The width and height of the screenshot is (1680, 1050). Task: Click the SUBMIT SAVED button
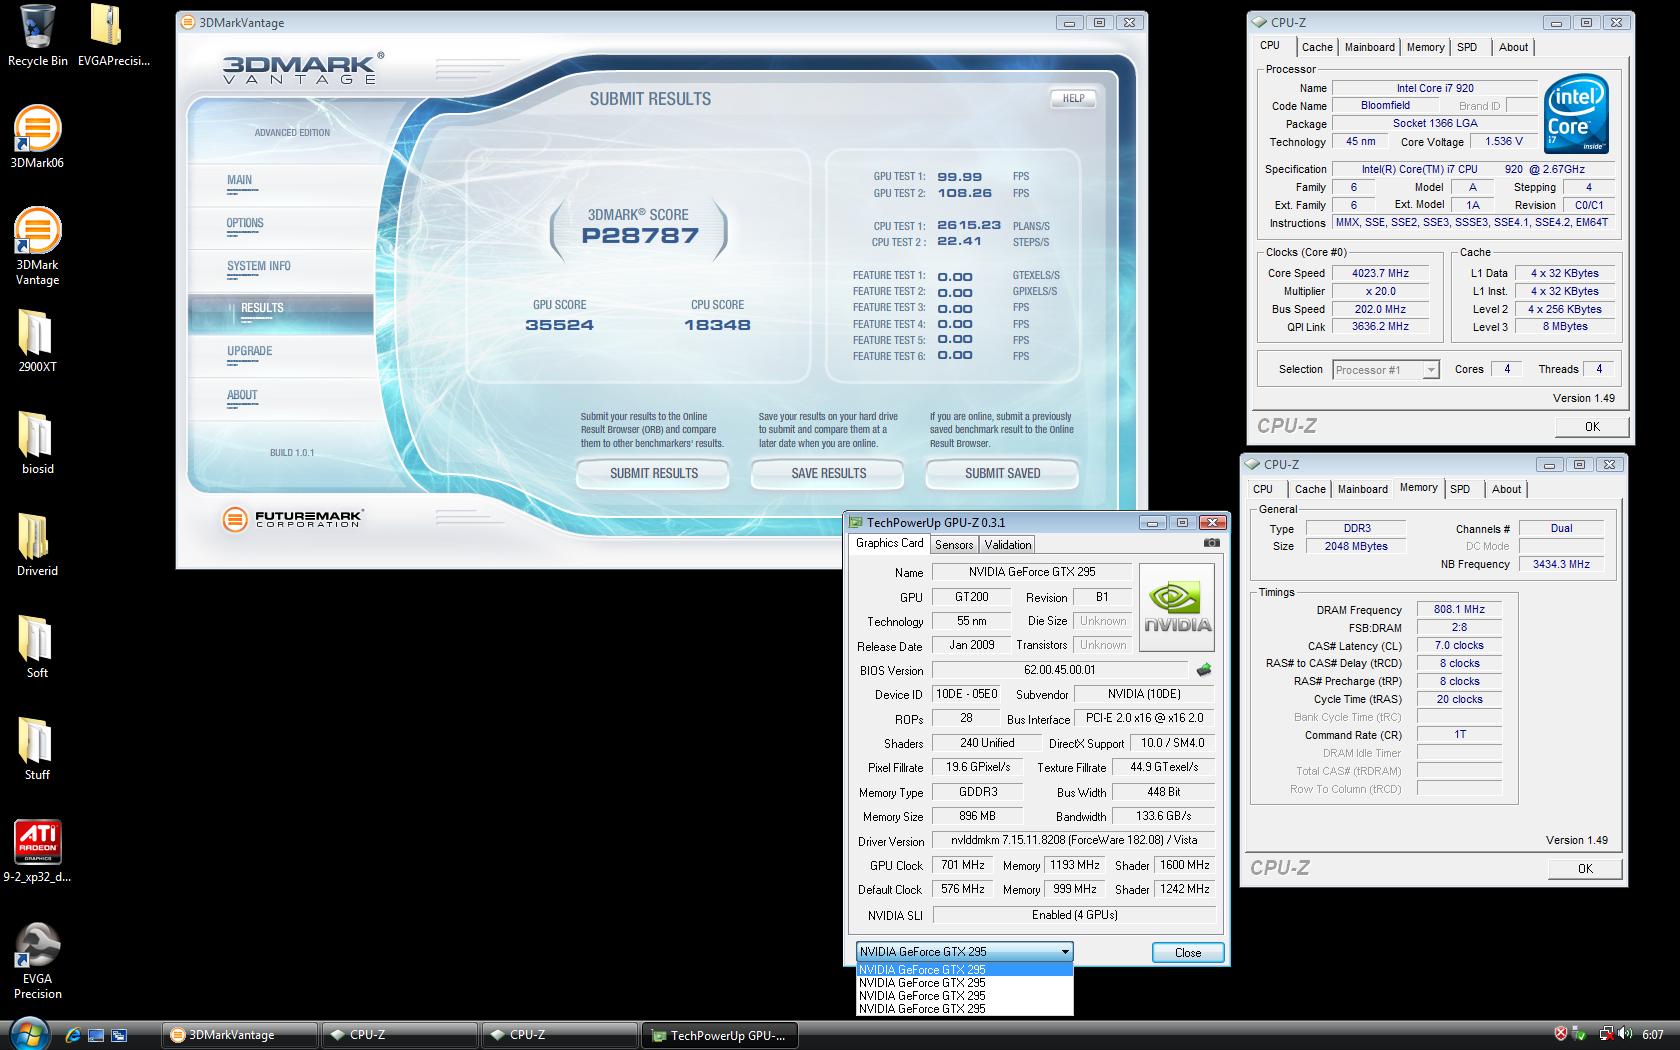point(1003,473)
